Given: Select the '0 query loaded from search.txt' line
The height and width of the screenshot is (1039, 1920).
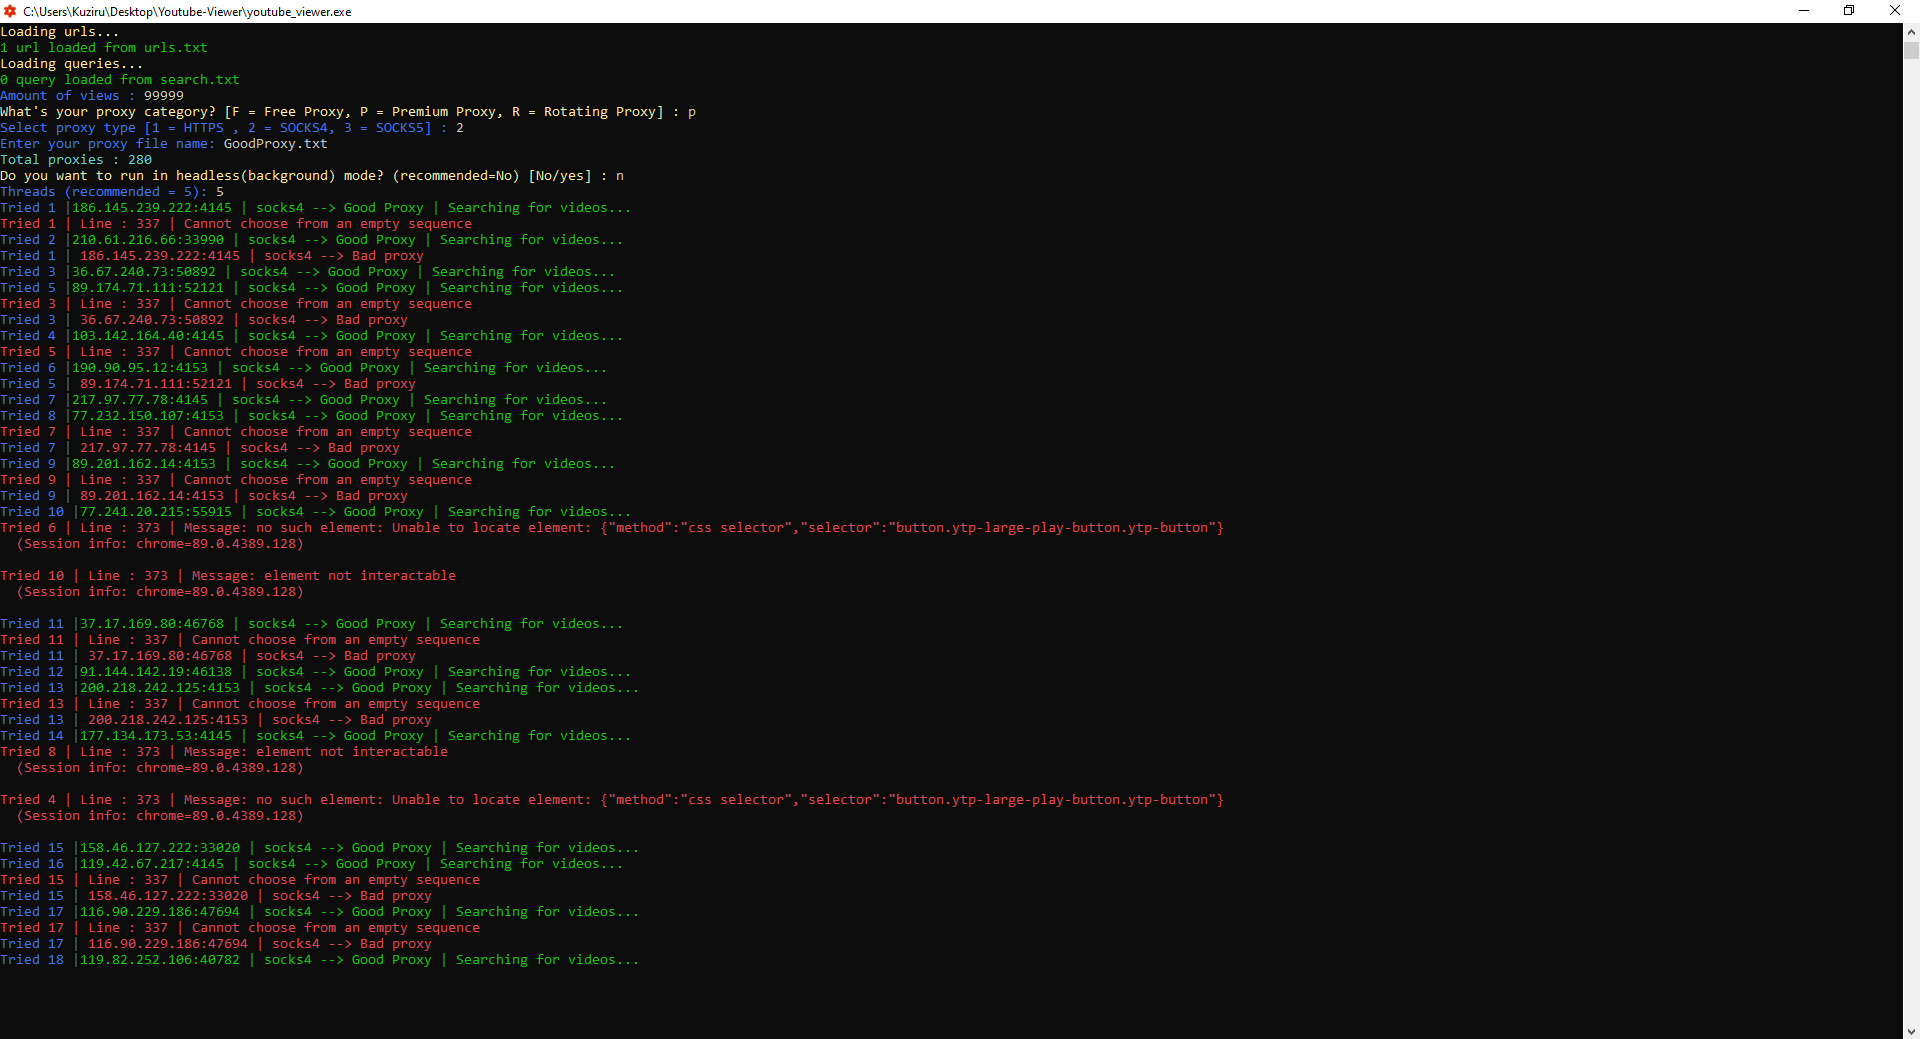Looking at the screenshot, I should pos(119,79).
